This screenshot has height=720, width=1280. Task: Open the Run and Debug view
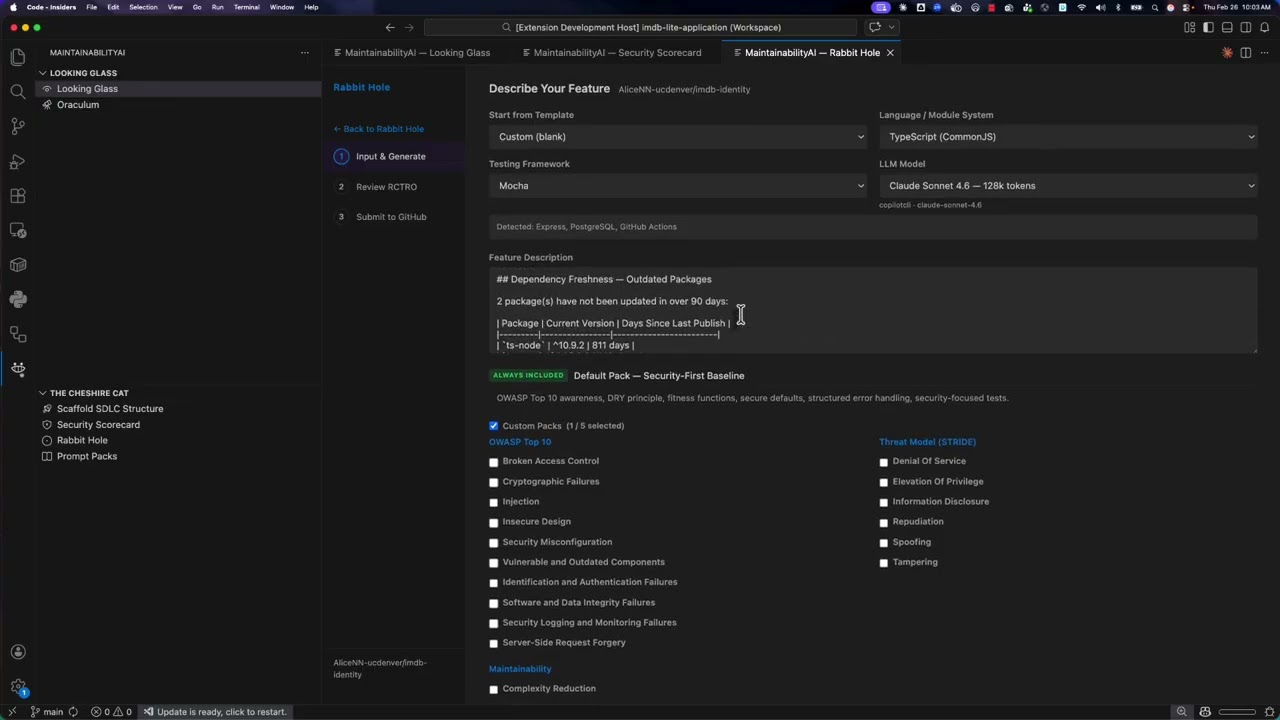pyautogui.click(x=18, y=161)
